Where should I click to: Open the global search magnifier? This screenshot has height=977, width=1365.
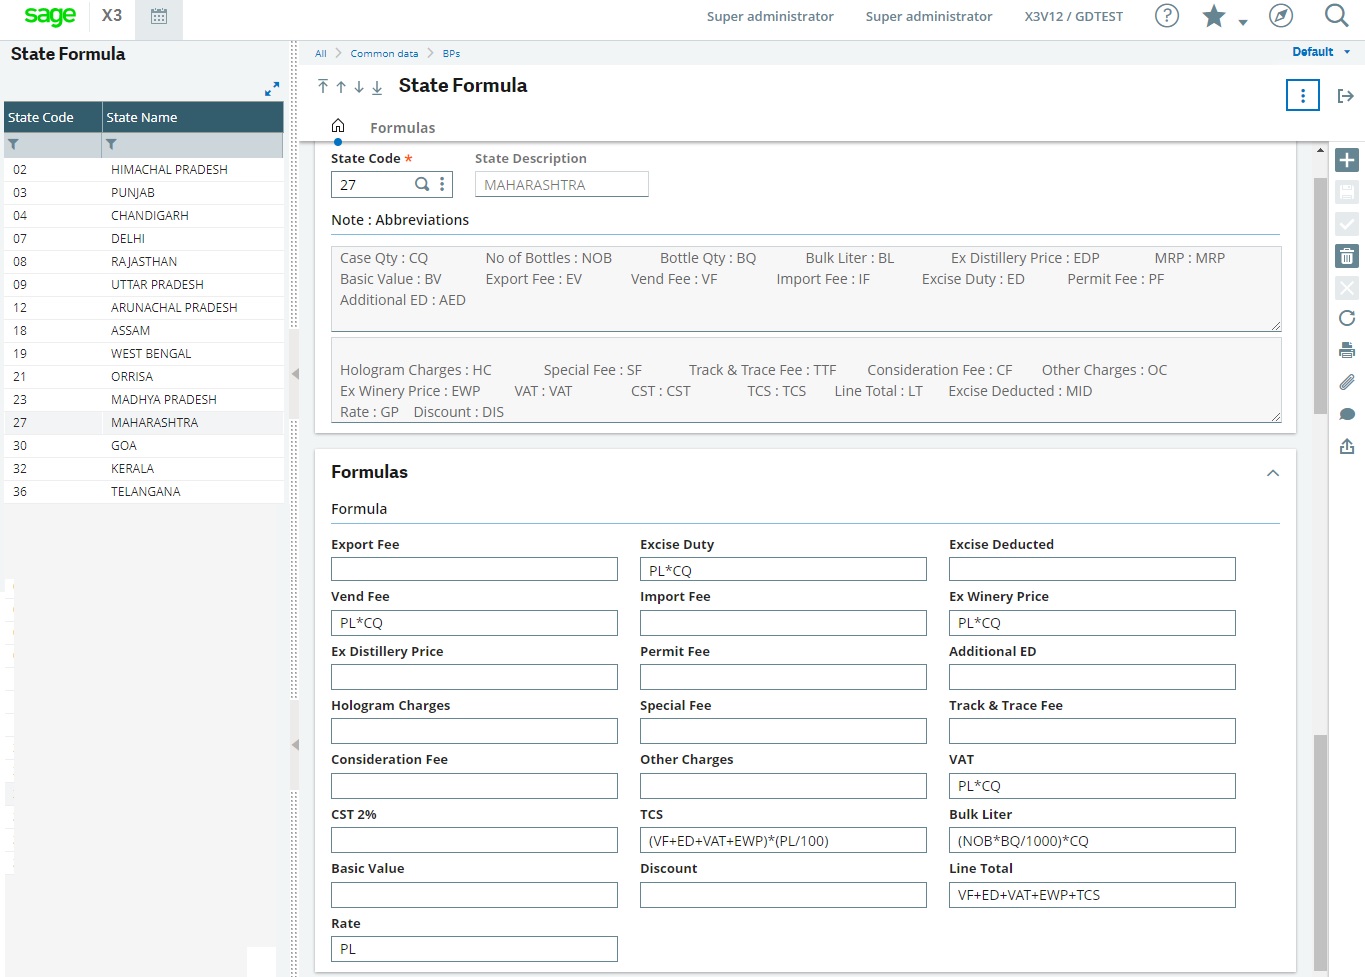tap(1337, 16)
